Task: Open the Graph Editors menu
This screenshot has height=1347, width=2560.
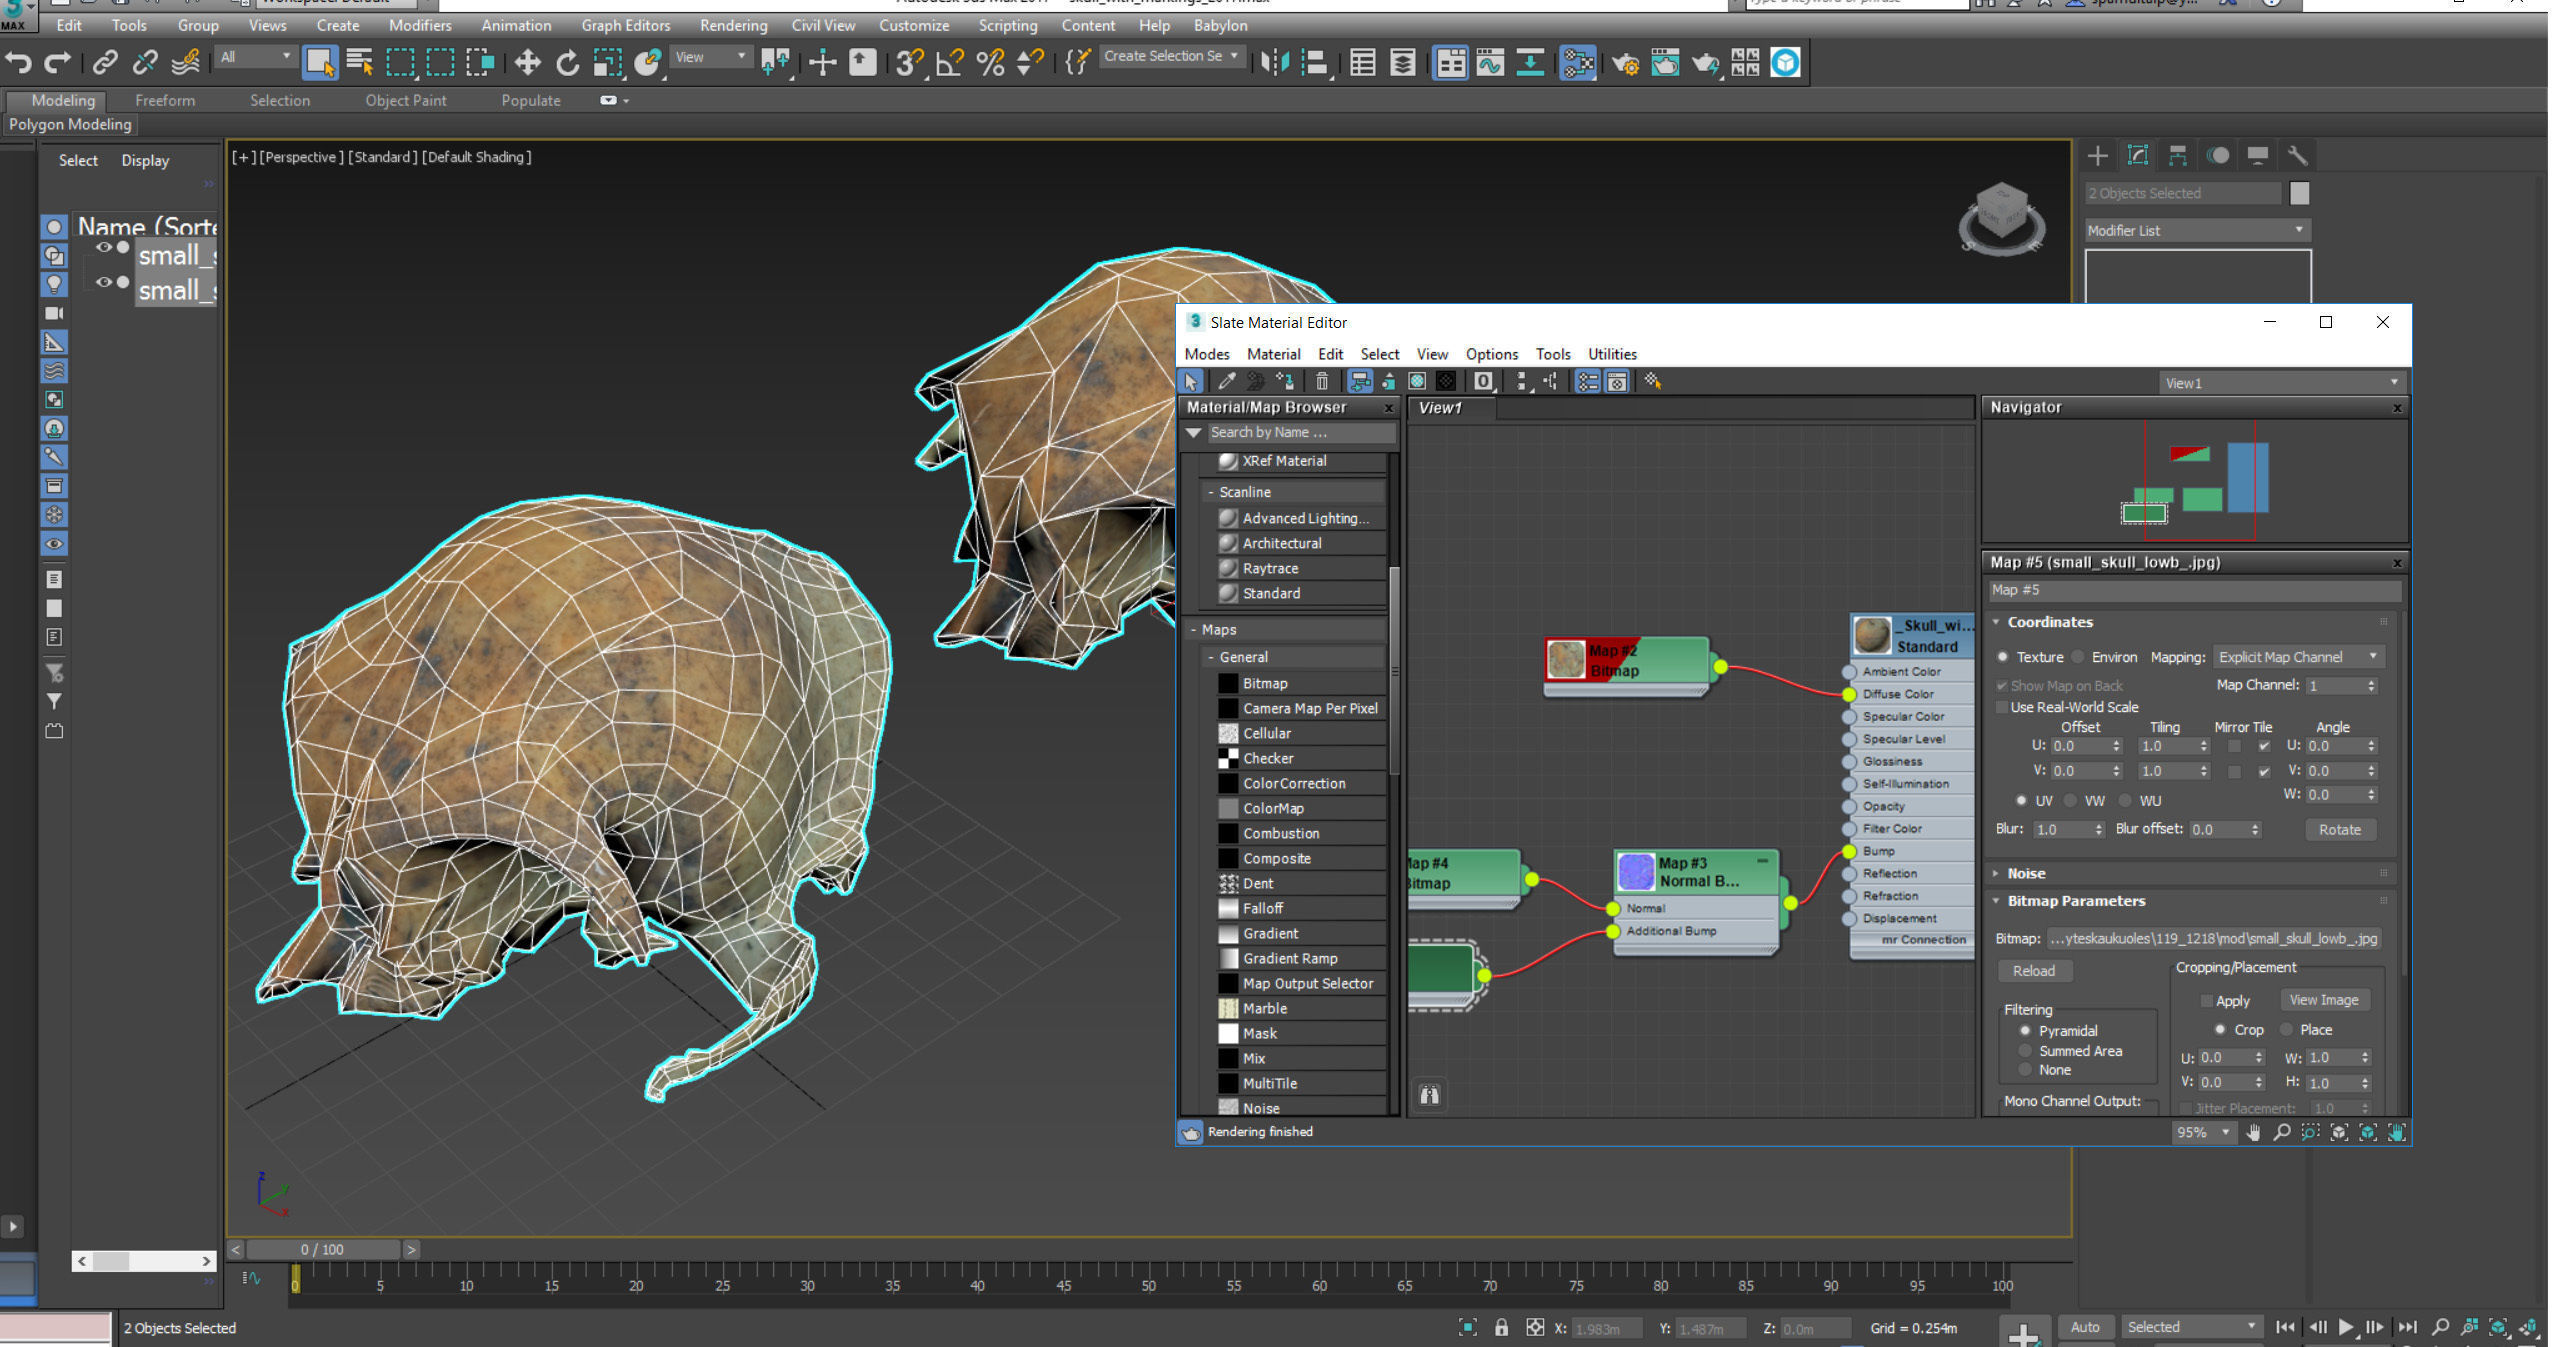Action: tap(626, 25)
